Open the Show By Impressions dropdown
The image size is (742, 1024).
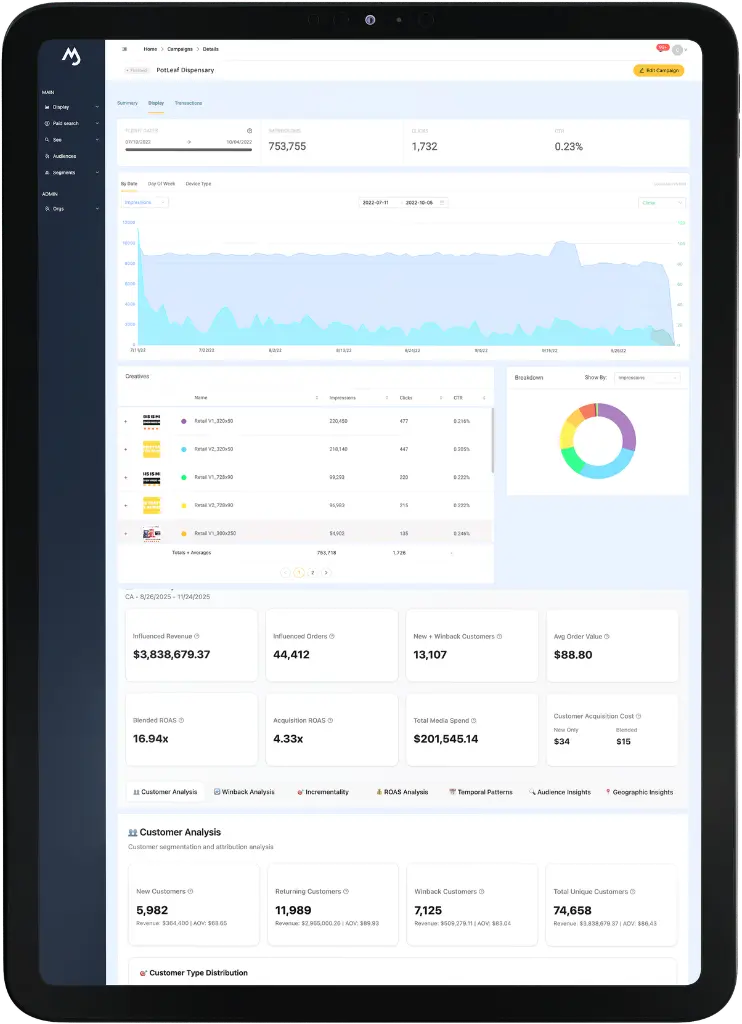(x=647, y=377)
